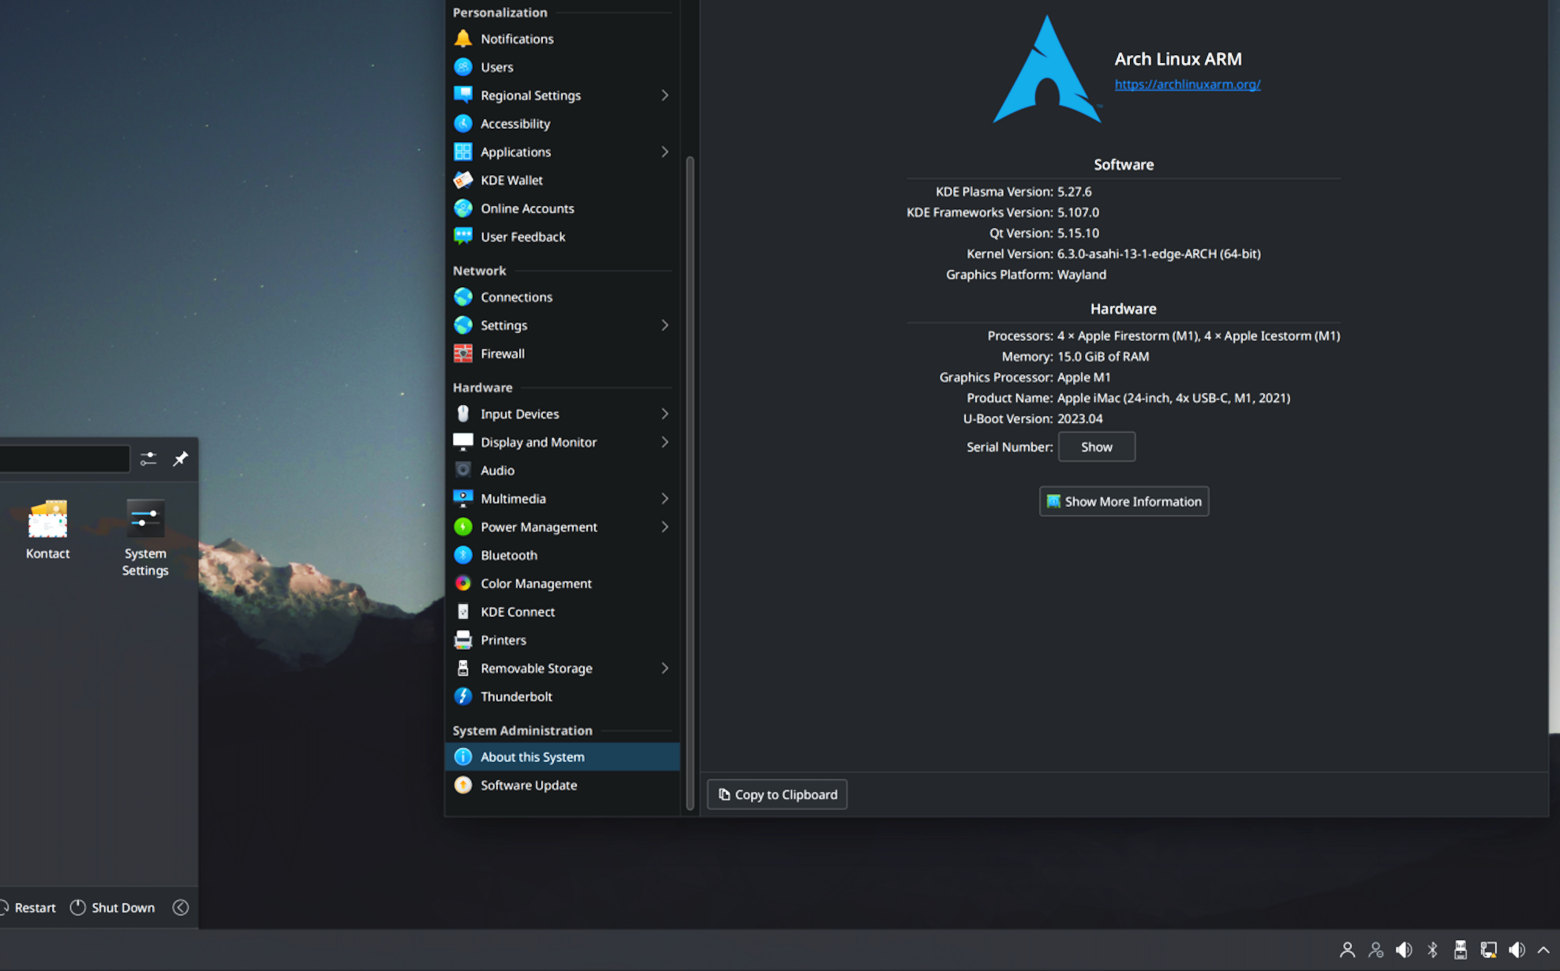
Task: Click the launcher back arrow circle button
Action: (x=180, y=908)
